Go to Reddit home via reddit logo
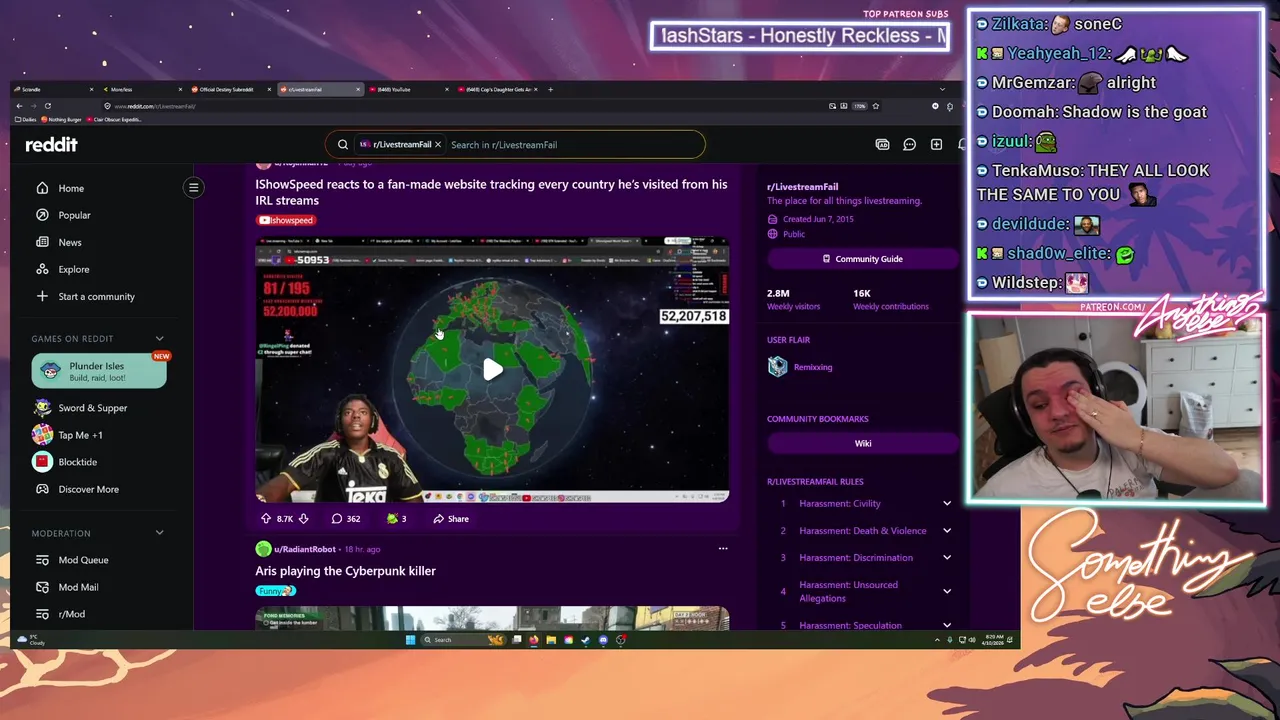This screenshot has width=1280, height=720. pos(51,144)
